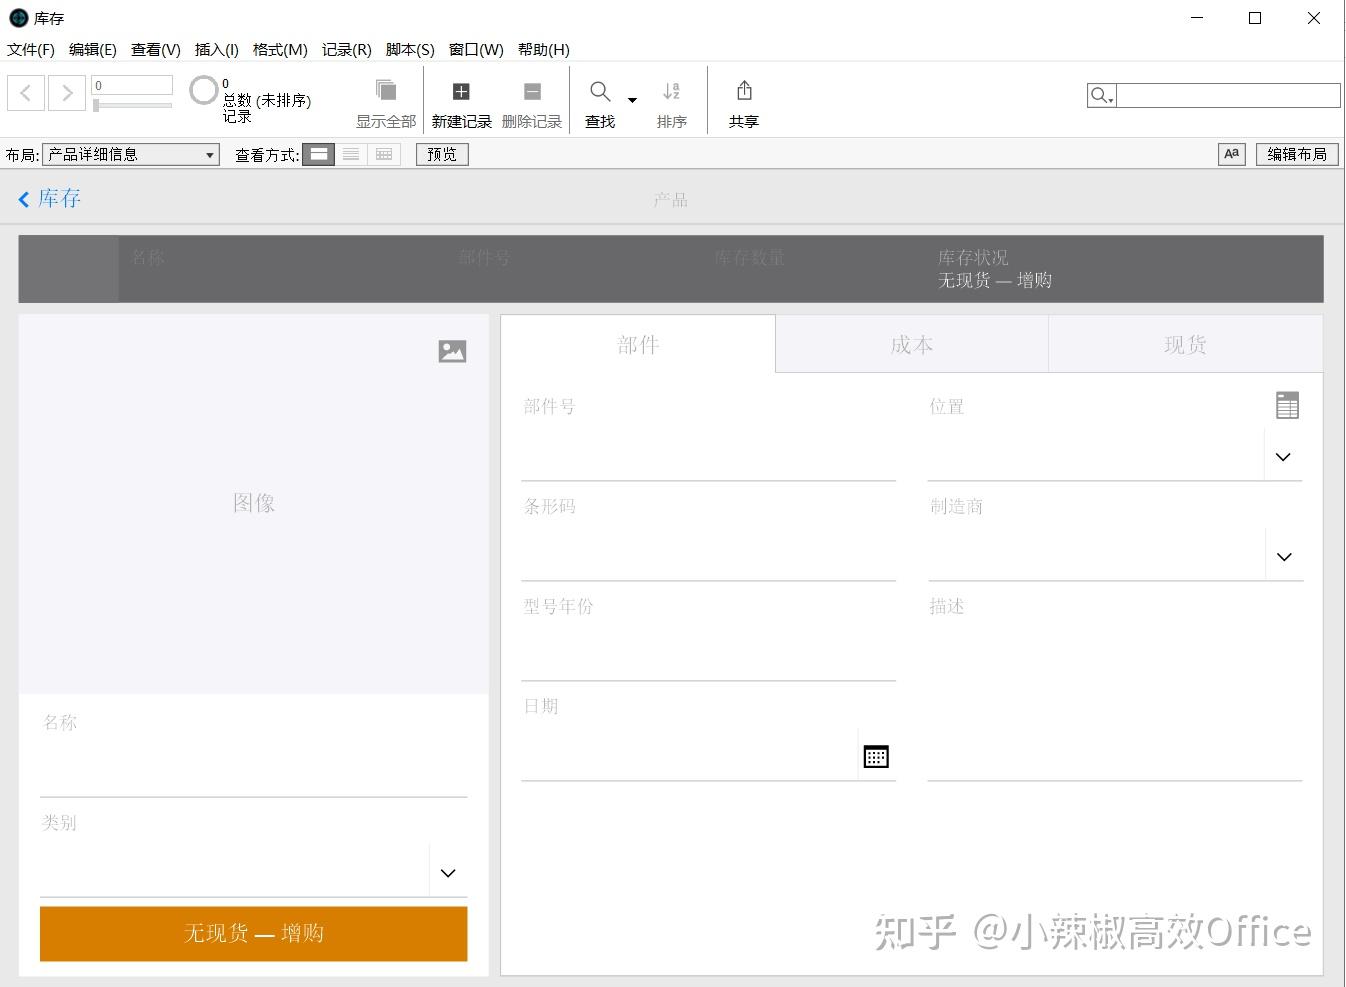Open the 布局 layout selector 产品详细信息
This screenshot has height=987, width=1346.
130,154
